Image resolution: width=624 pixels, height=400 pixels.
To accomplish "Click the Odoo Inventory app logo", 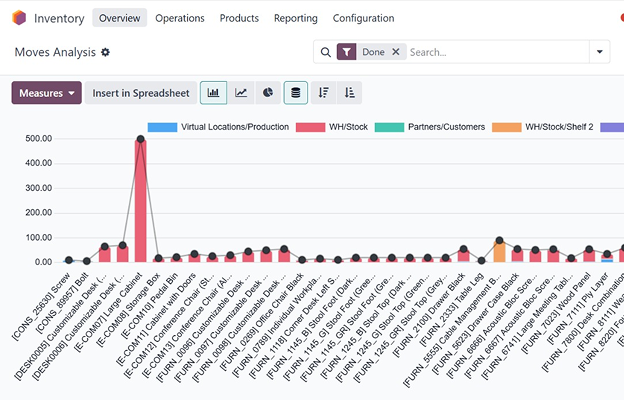I will [x=18, y=18].
